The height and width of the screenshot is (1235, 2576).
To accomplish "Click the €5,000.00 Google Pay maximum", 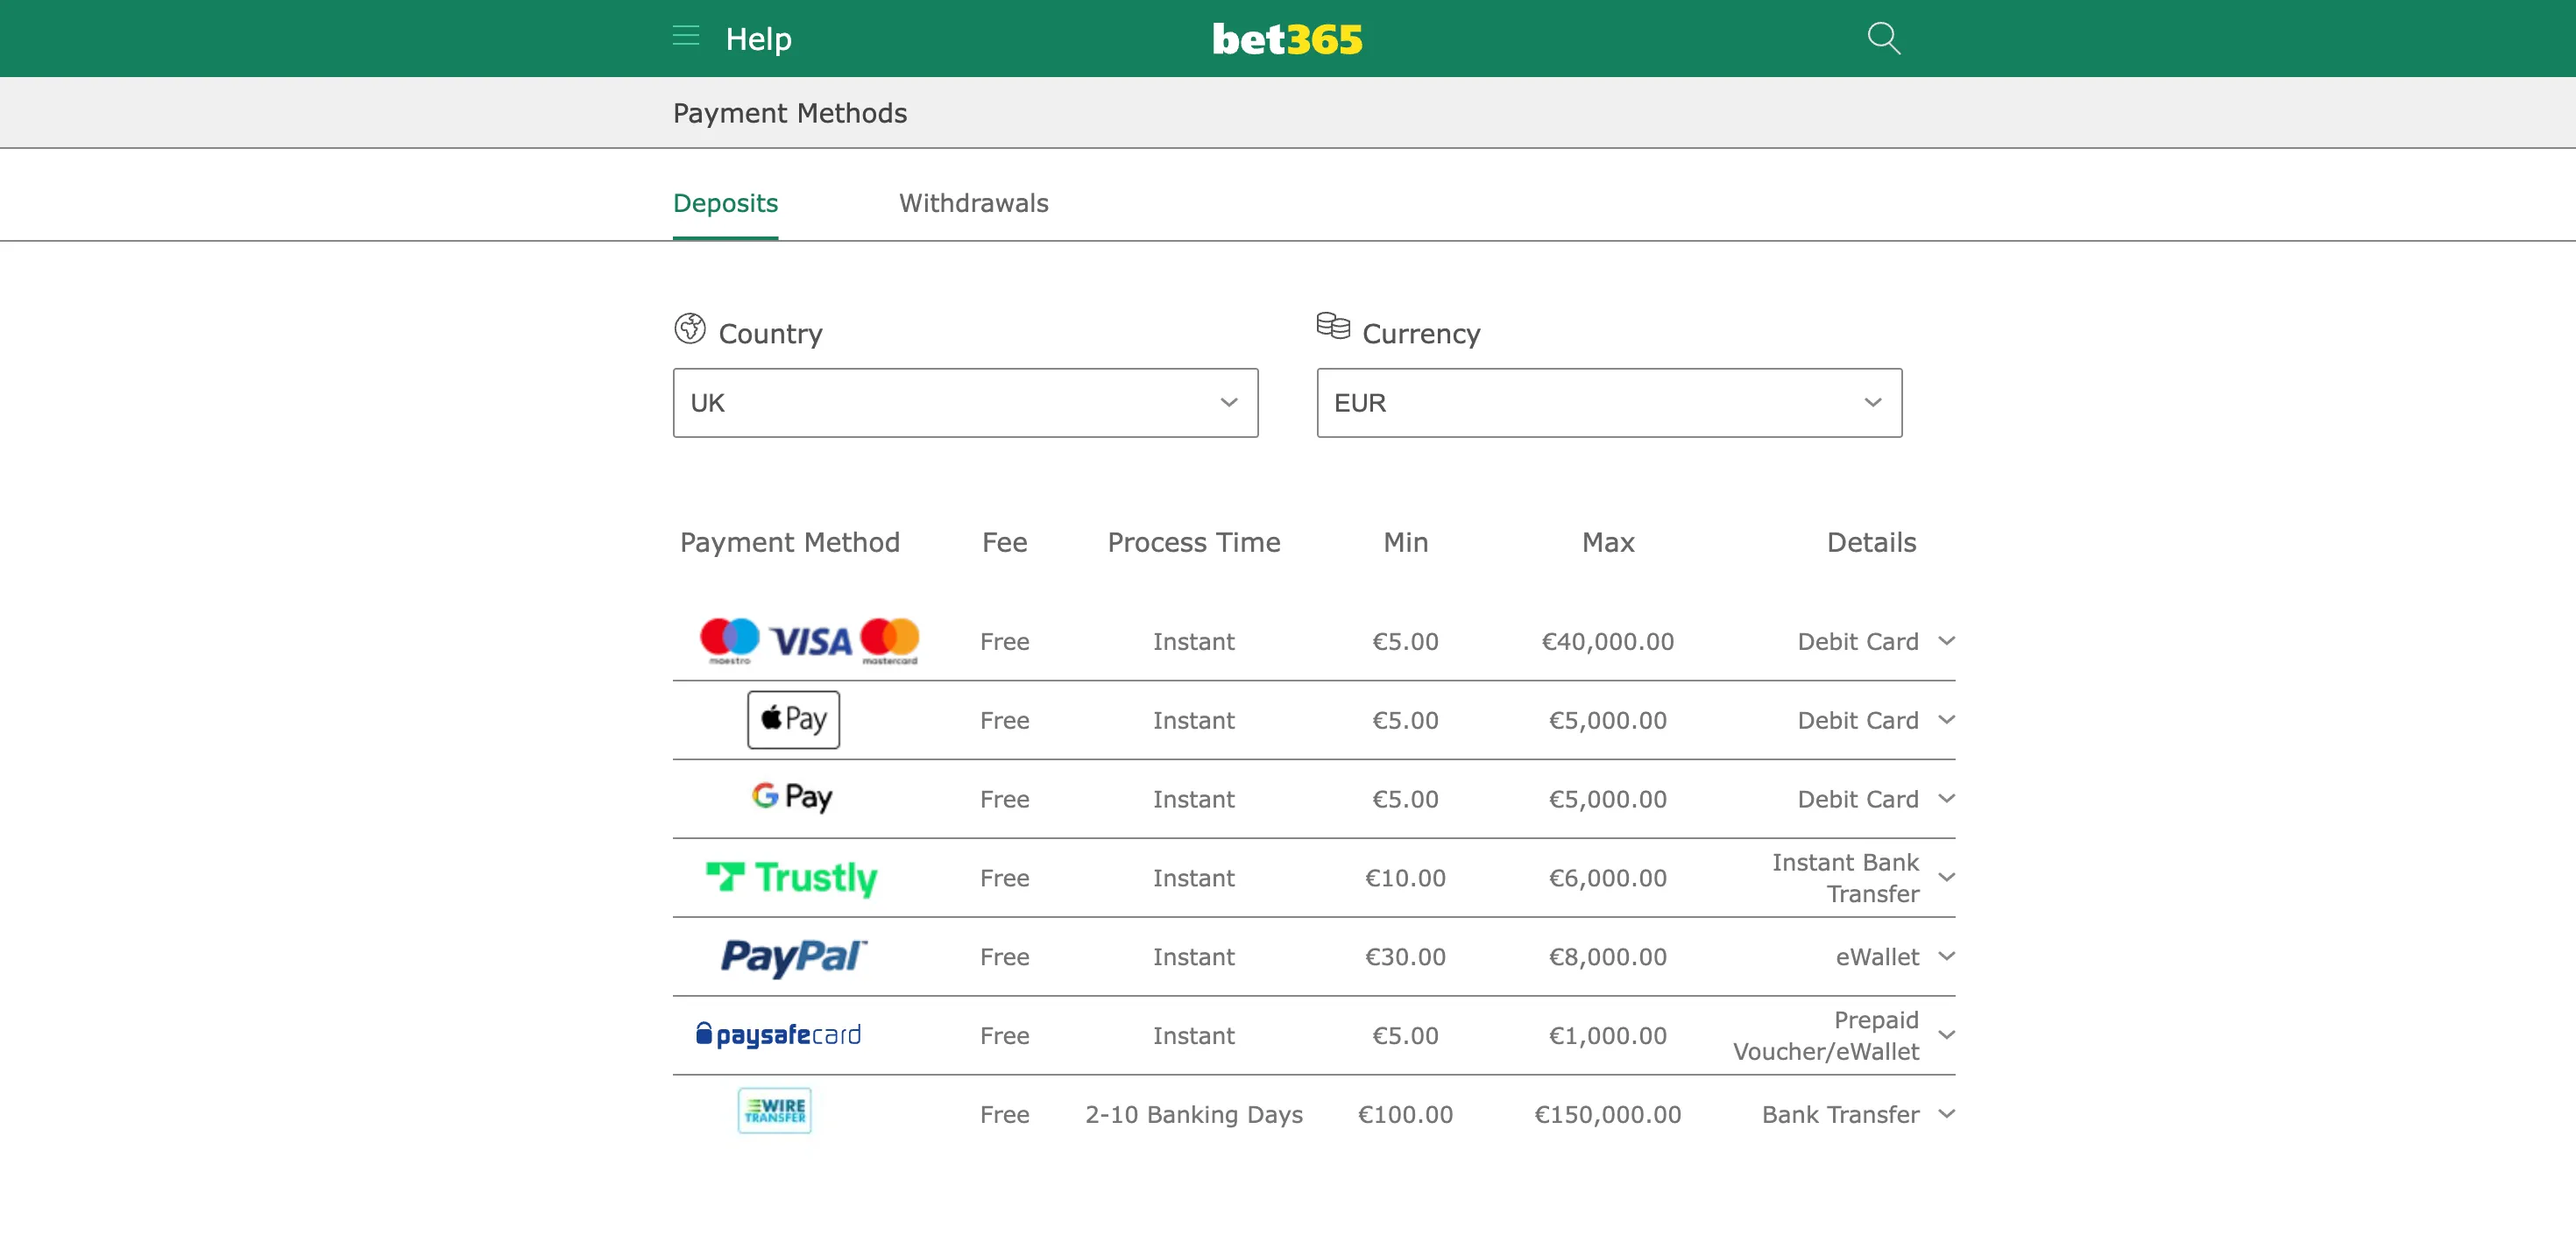I will click(1607, 799).
